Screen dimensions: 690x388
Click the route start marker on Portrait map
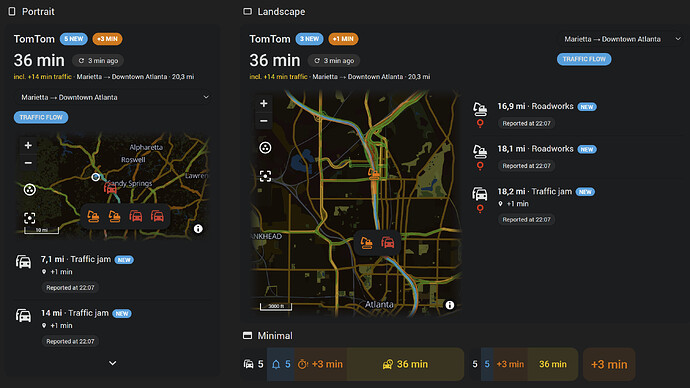point(95,177)
